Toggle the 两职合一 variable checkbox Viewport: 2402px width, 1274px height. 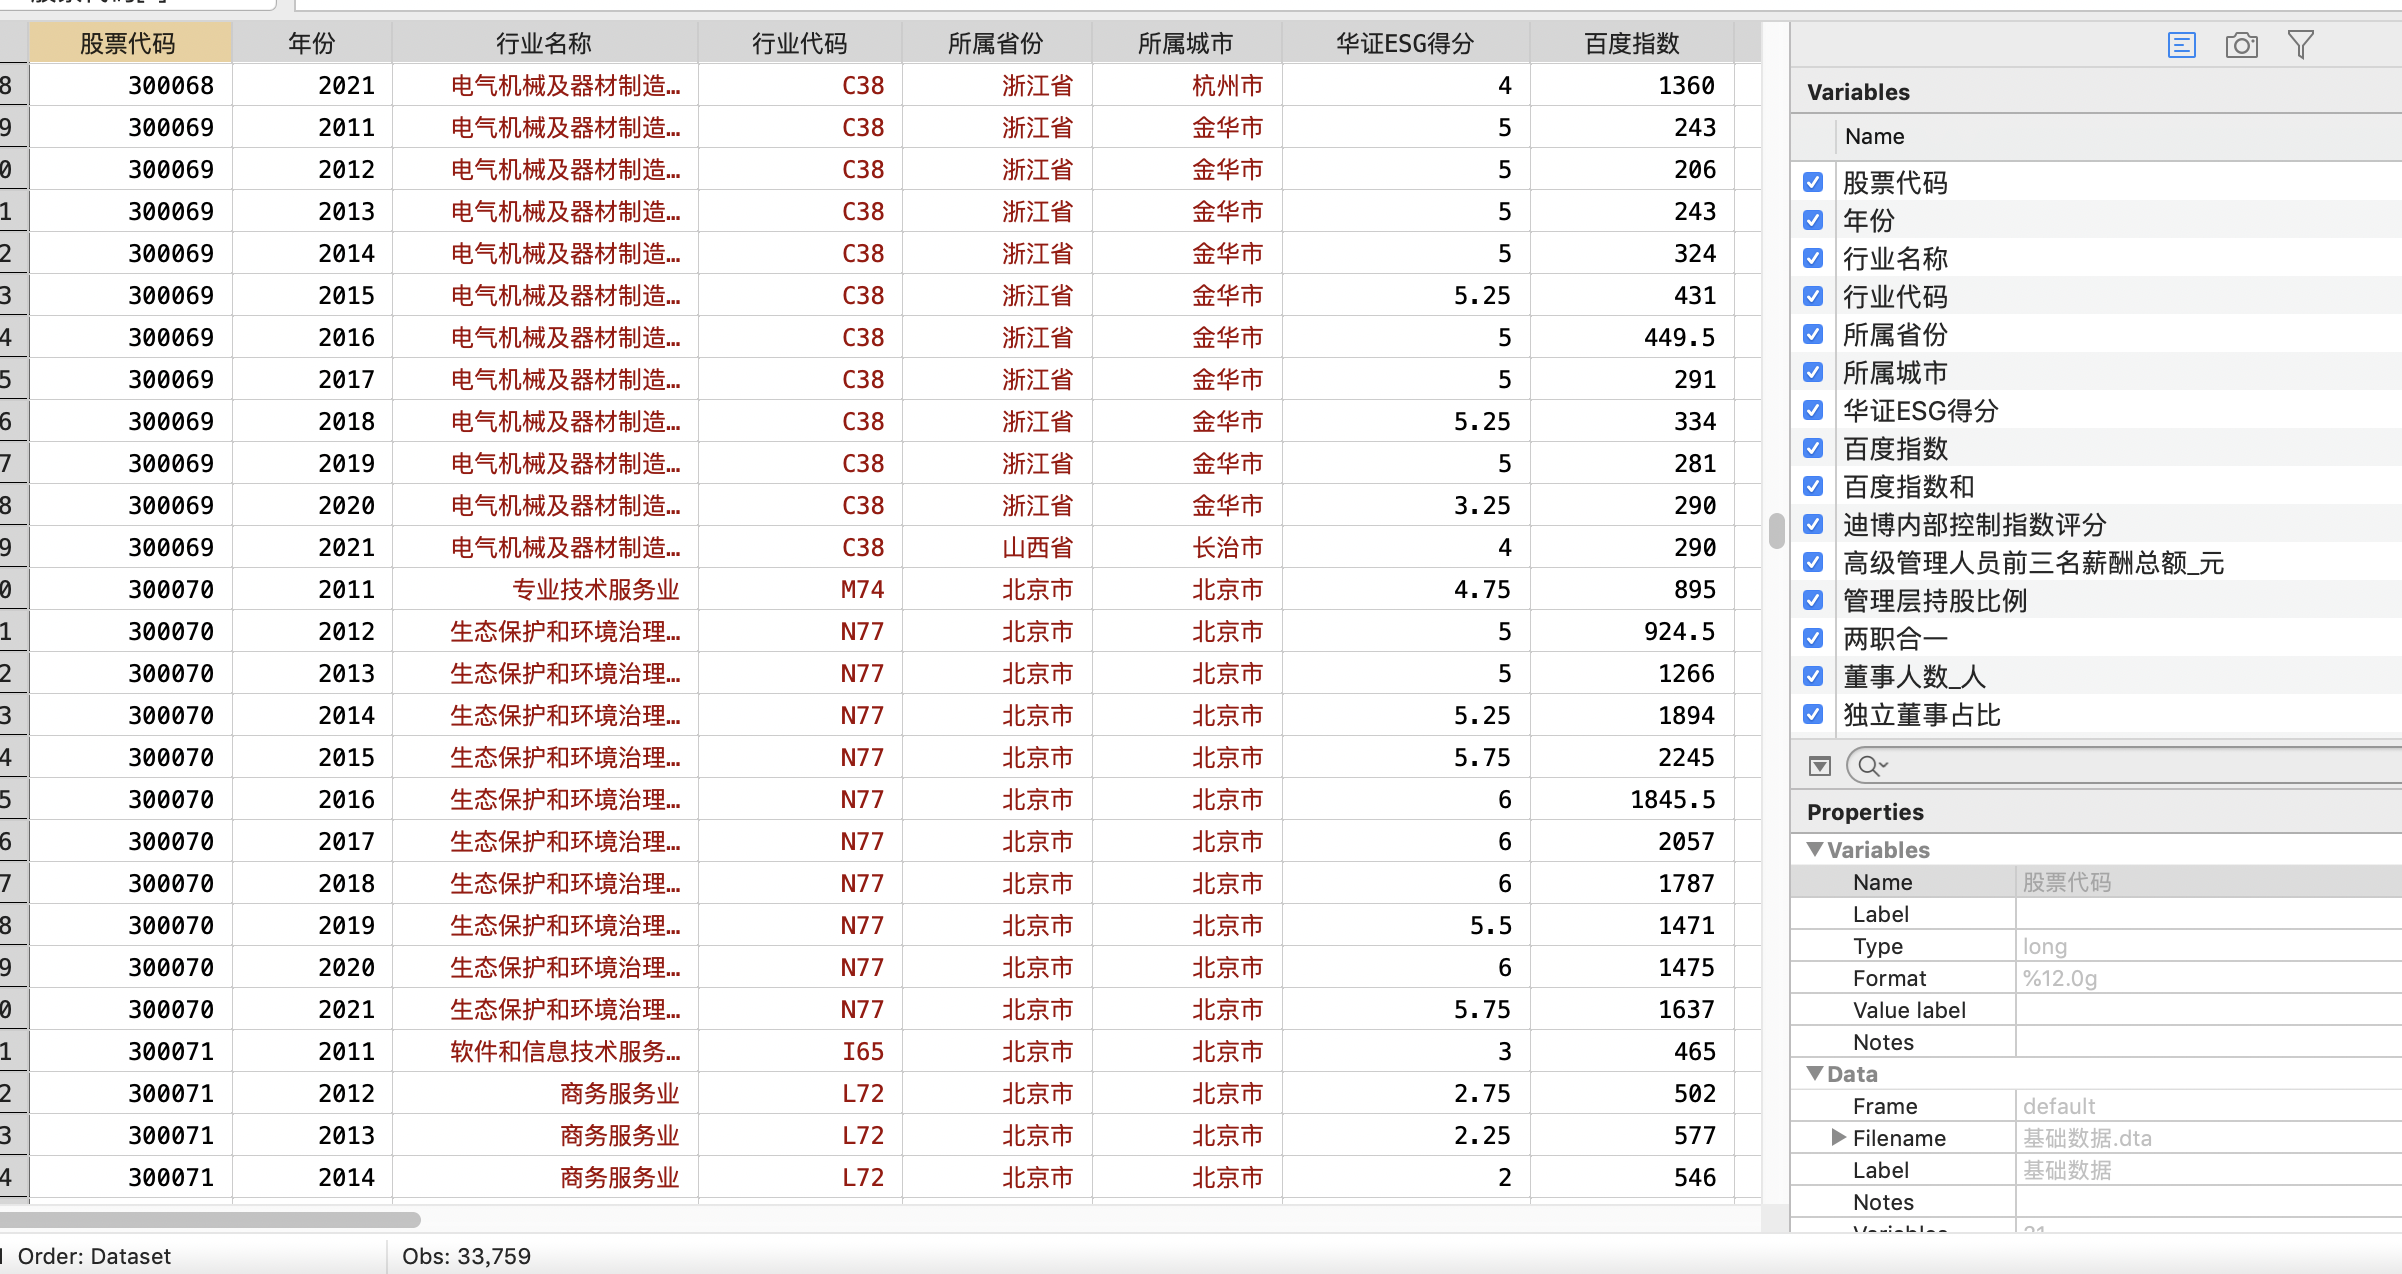tap(1813, 638)
